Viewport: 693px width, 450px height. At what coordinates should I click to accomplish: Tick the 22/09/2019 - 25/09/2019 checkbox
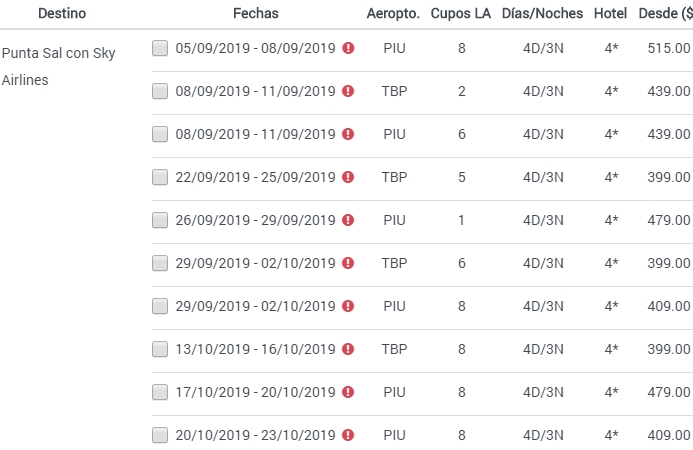coord(160,177)
